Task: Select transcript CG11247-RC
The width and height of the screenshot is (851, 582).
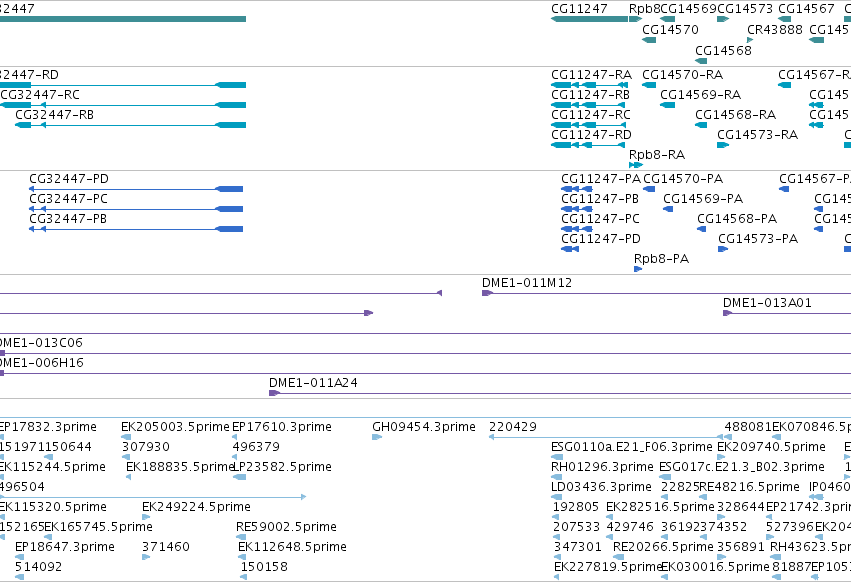Action: click(591, 115)
